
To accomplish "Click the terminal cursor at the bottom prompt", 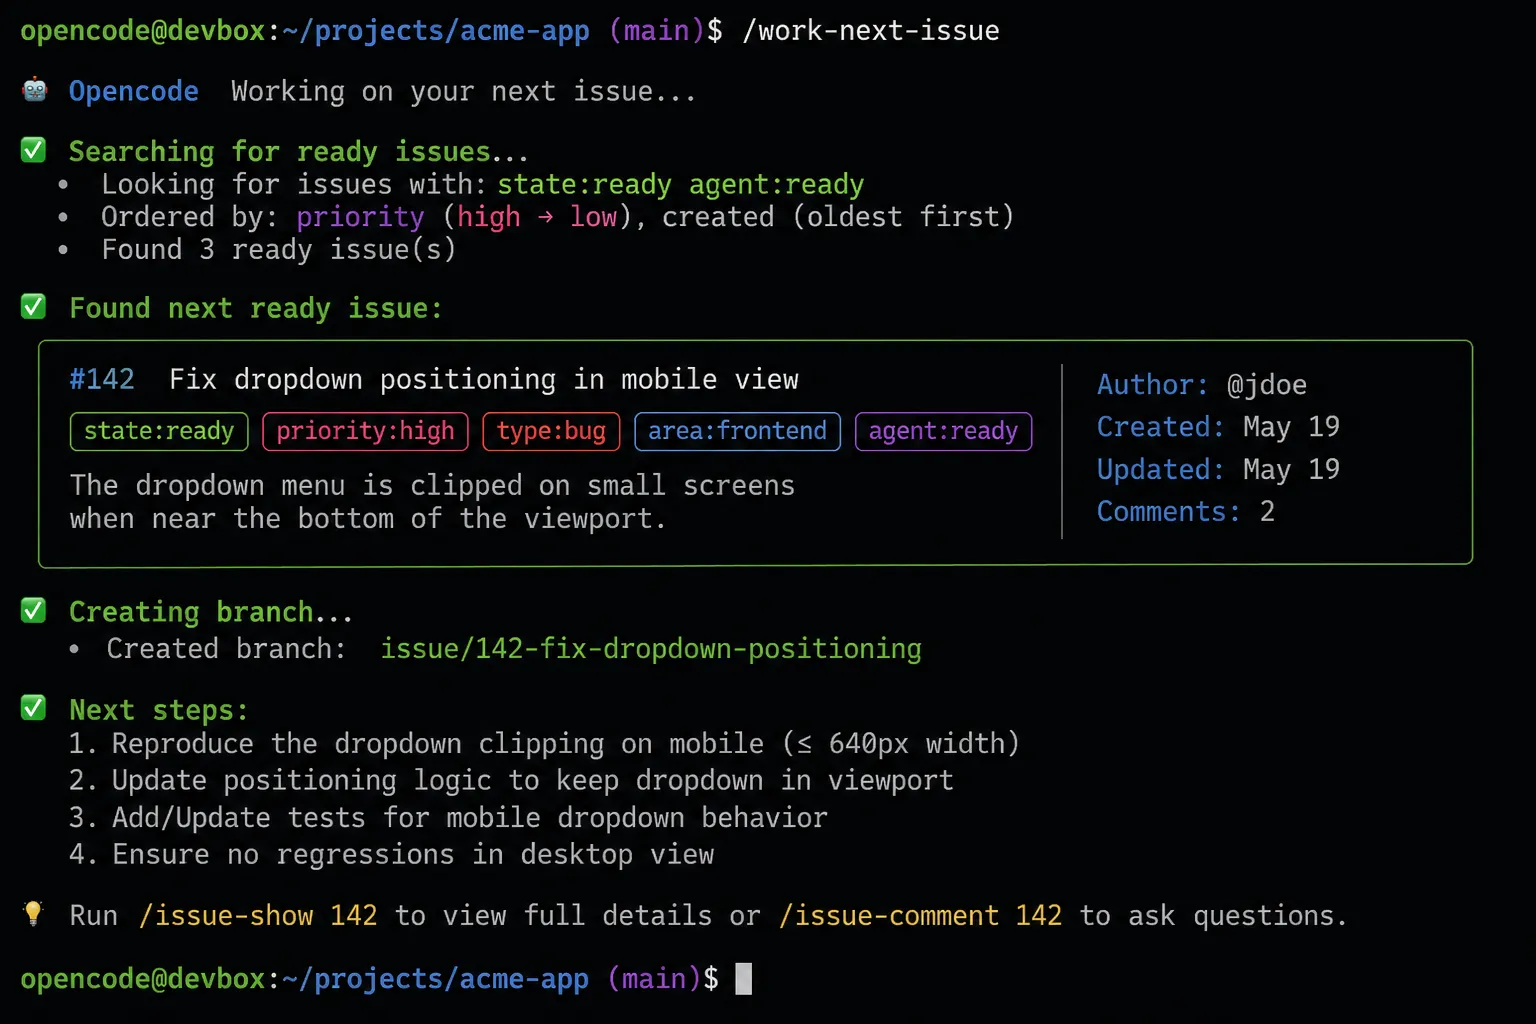I will pos(743,978).
